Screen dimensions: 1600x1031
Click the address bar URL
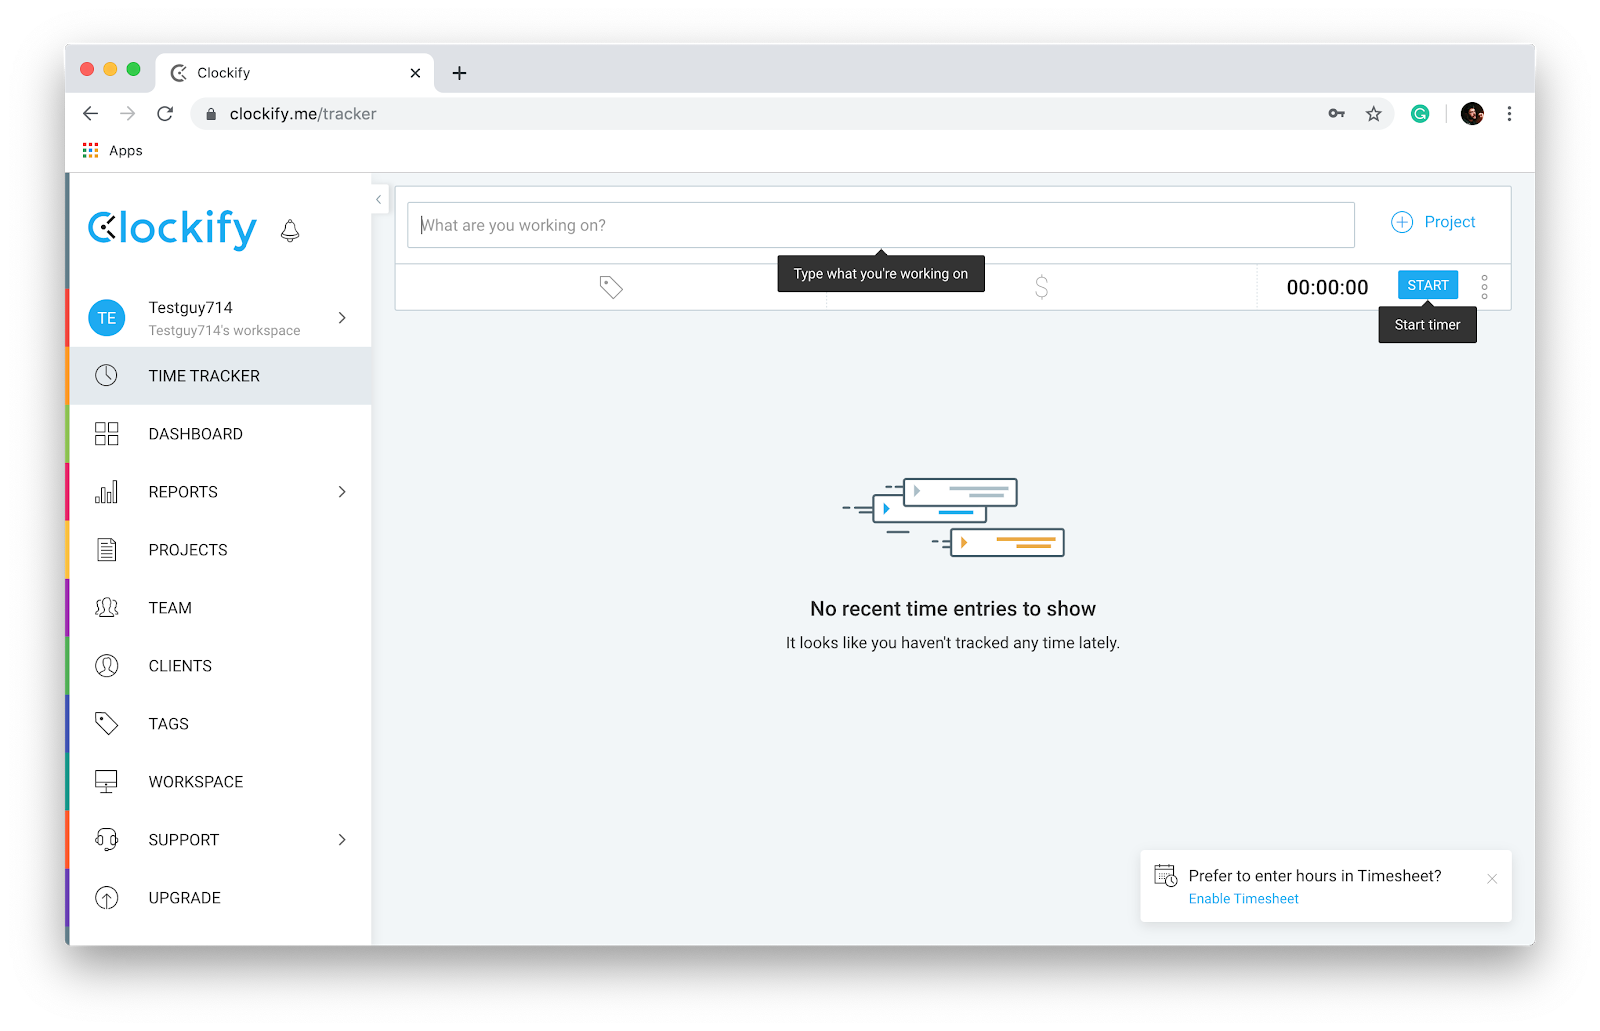pos(303,114)
